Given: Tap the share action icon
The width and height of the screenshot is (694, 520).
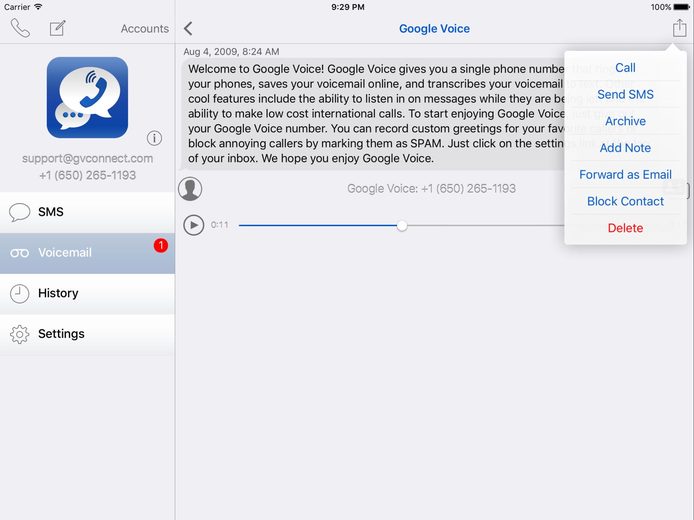Looking at the screenshot, I should (x=680, y=28).
